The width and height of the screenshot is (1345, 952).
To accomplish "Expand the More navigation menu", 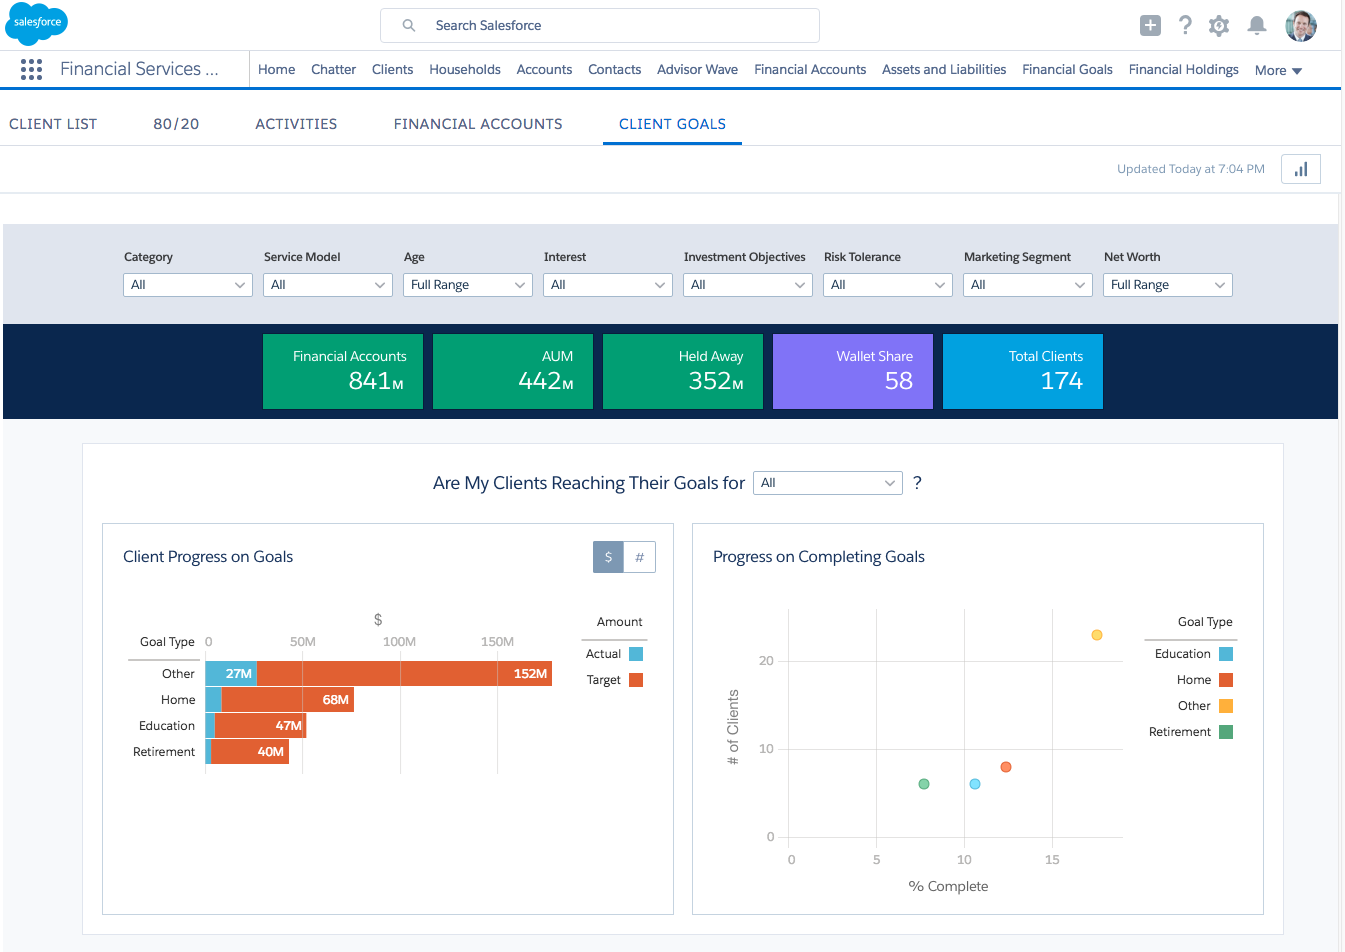I will click(1278, 70).
